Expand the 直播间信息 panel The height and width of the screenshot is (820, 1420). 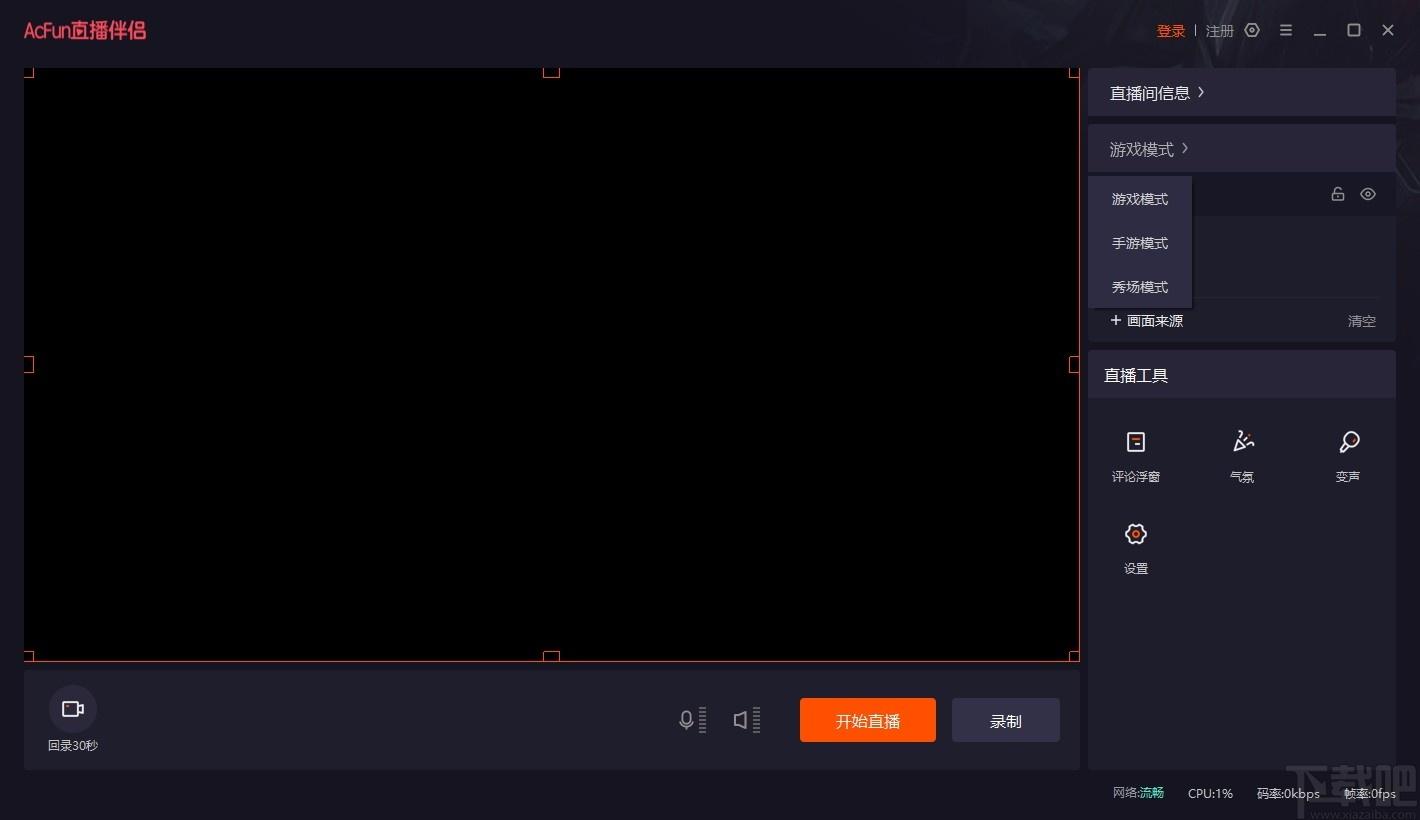click(1157, 93)
